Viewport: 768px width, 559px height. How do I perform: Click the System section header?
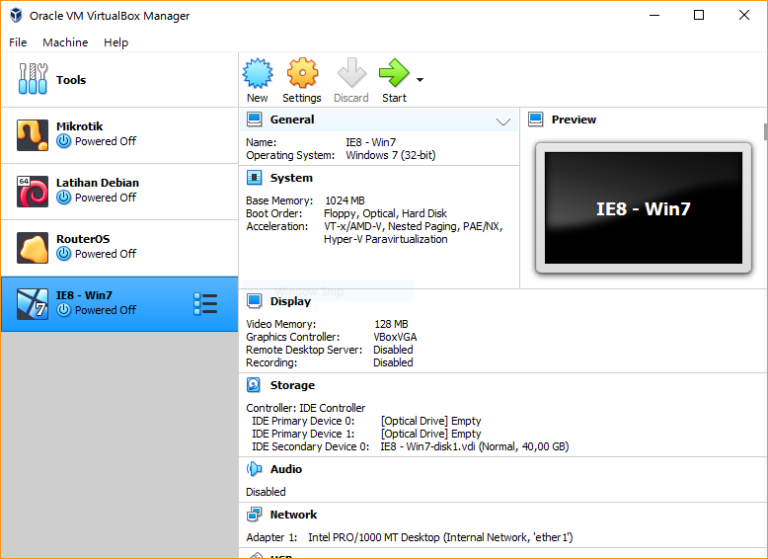[x=291, y=178]
